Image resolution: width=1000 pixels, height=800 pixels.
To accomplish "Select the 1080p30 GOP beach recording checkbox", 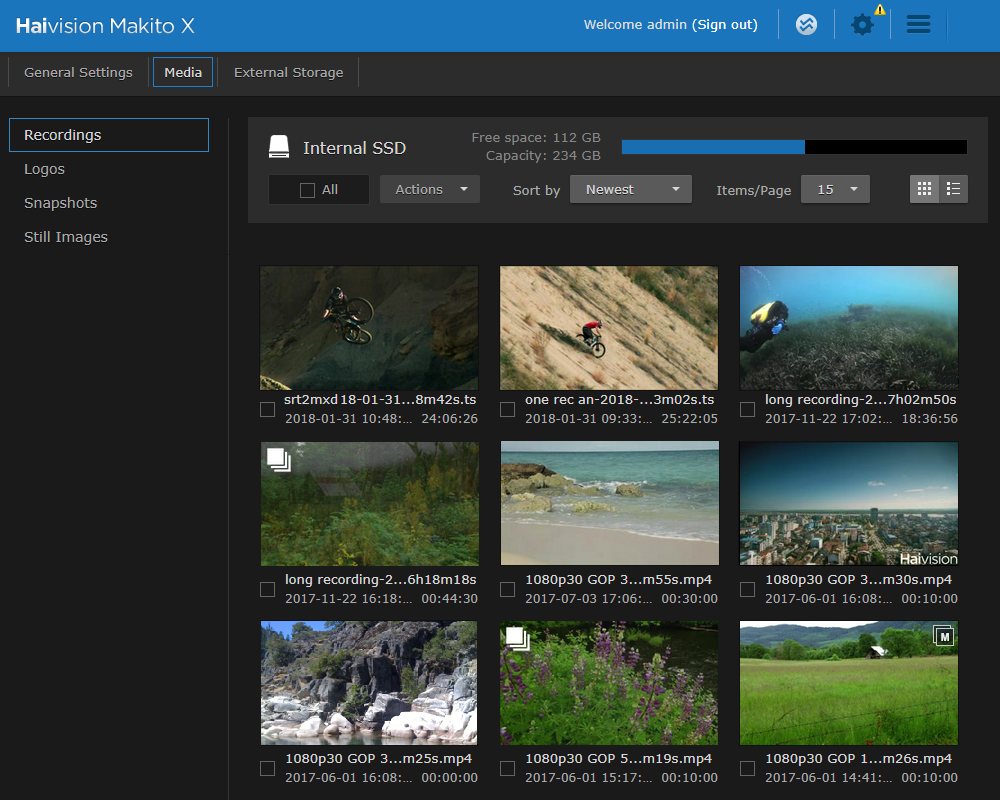I will [507, 589].
